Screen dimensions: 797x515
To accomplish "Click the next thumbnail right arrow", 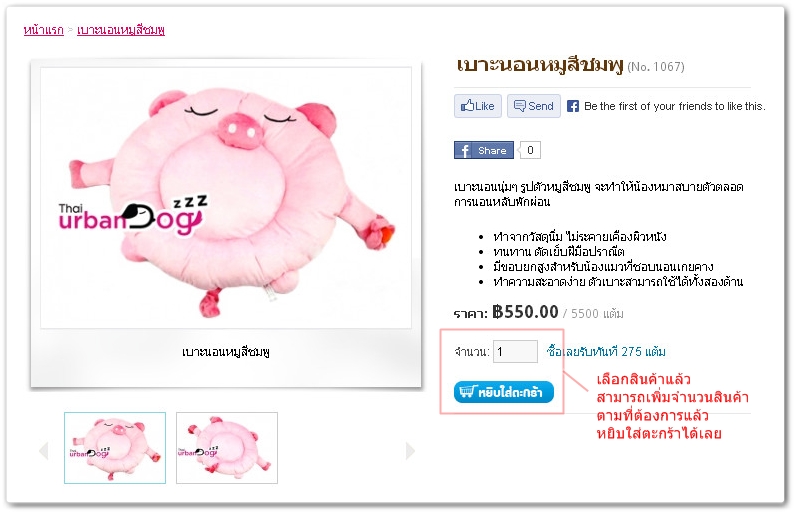I will tap(410, 450).
